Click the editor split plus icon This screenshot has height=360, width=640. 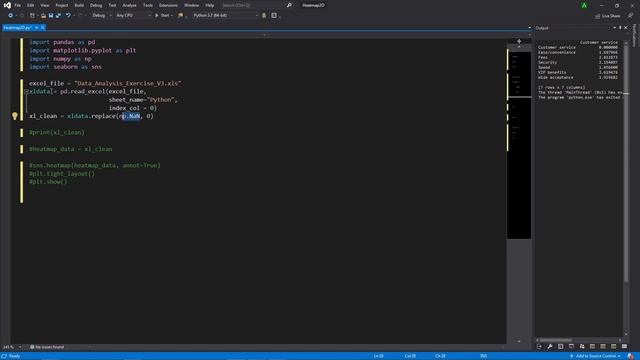(x=519, y=41)
